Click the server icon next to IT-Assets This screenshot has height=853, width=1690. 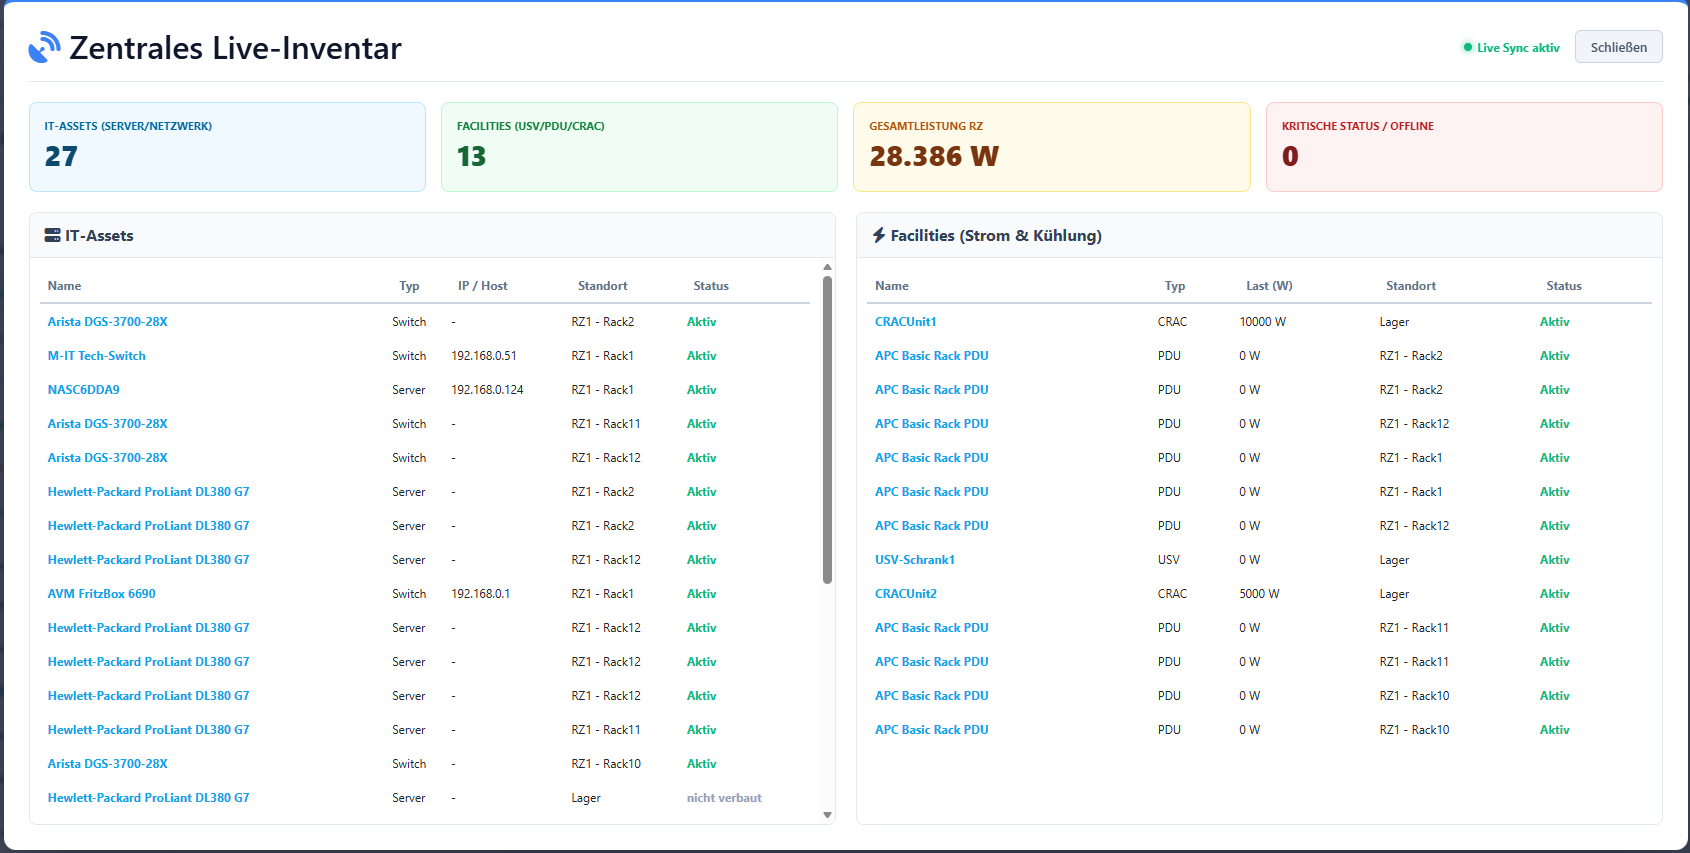53,236
